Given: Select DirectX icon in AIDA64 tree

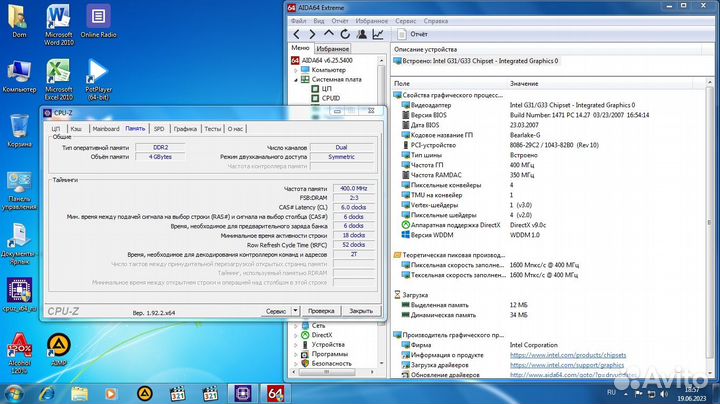Looking at the screenshot, I should [305, 335].
